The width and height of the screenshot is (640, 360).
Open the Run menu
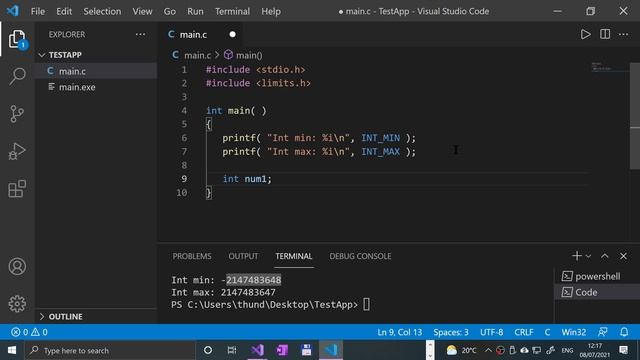pos(195,11)
